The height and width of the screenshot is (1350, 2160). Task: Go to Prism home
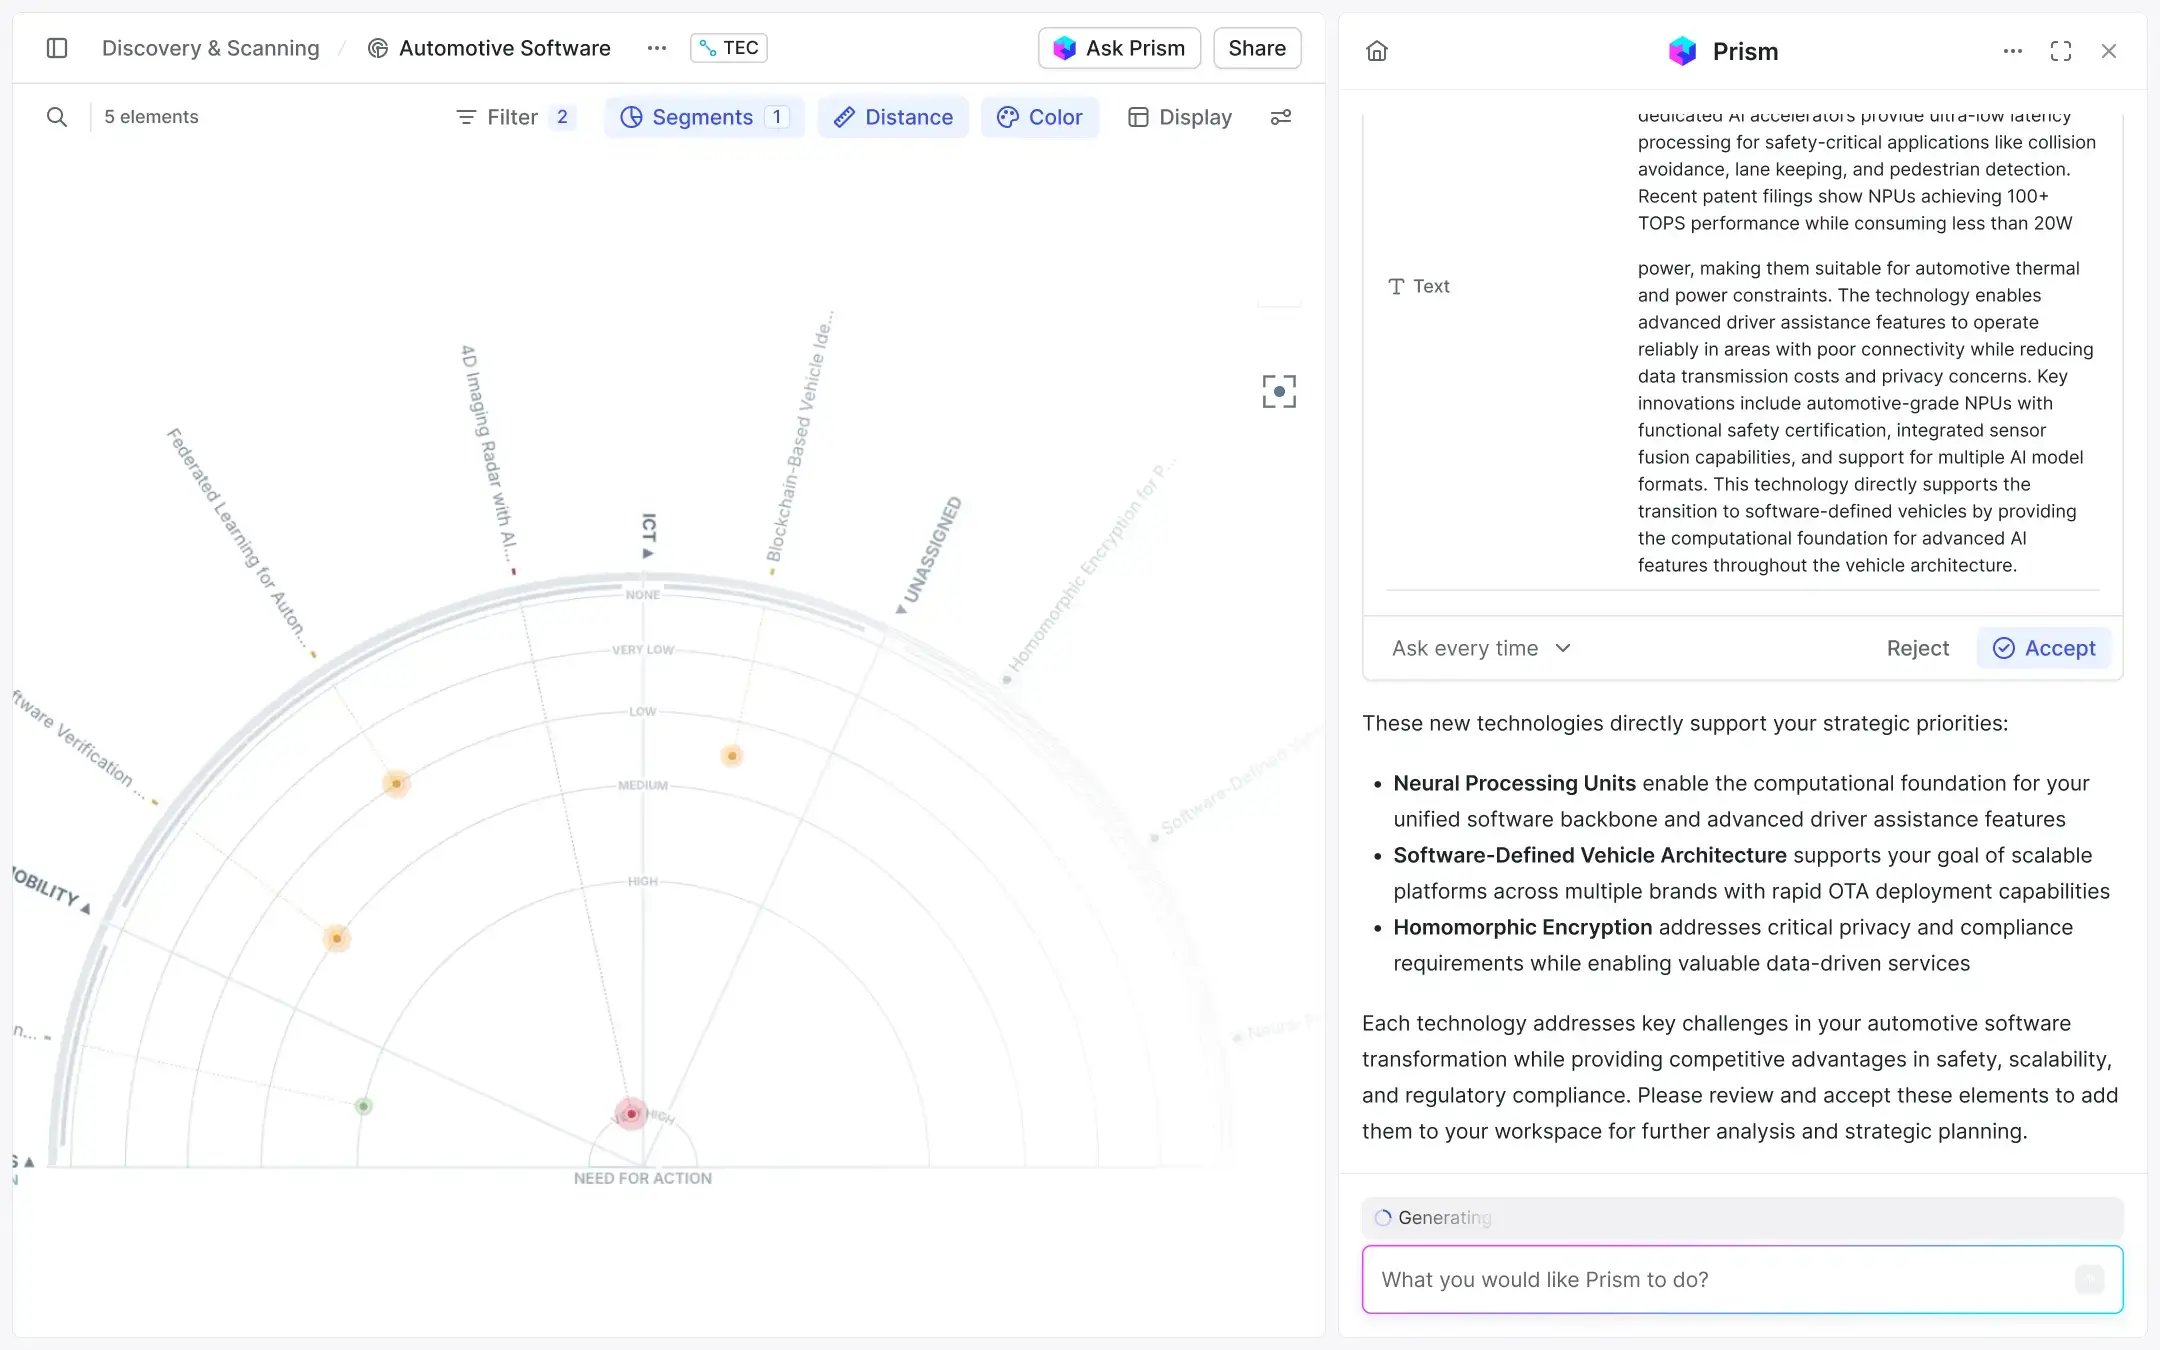1377,51
